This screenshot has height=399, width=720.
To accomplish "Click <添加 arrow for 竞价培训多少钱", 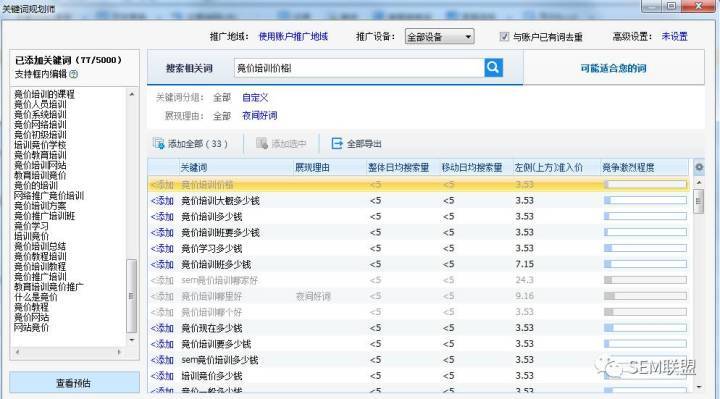I will click(162, 216).
